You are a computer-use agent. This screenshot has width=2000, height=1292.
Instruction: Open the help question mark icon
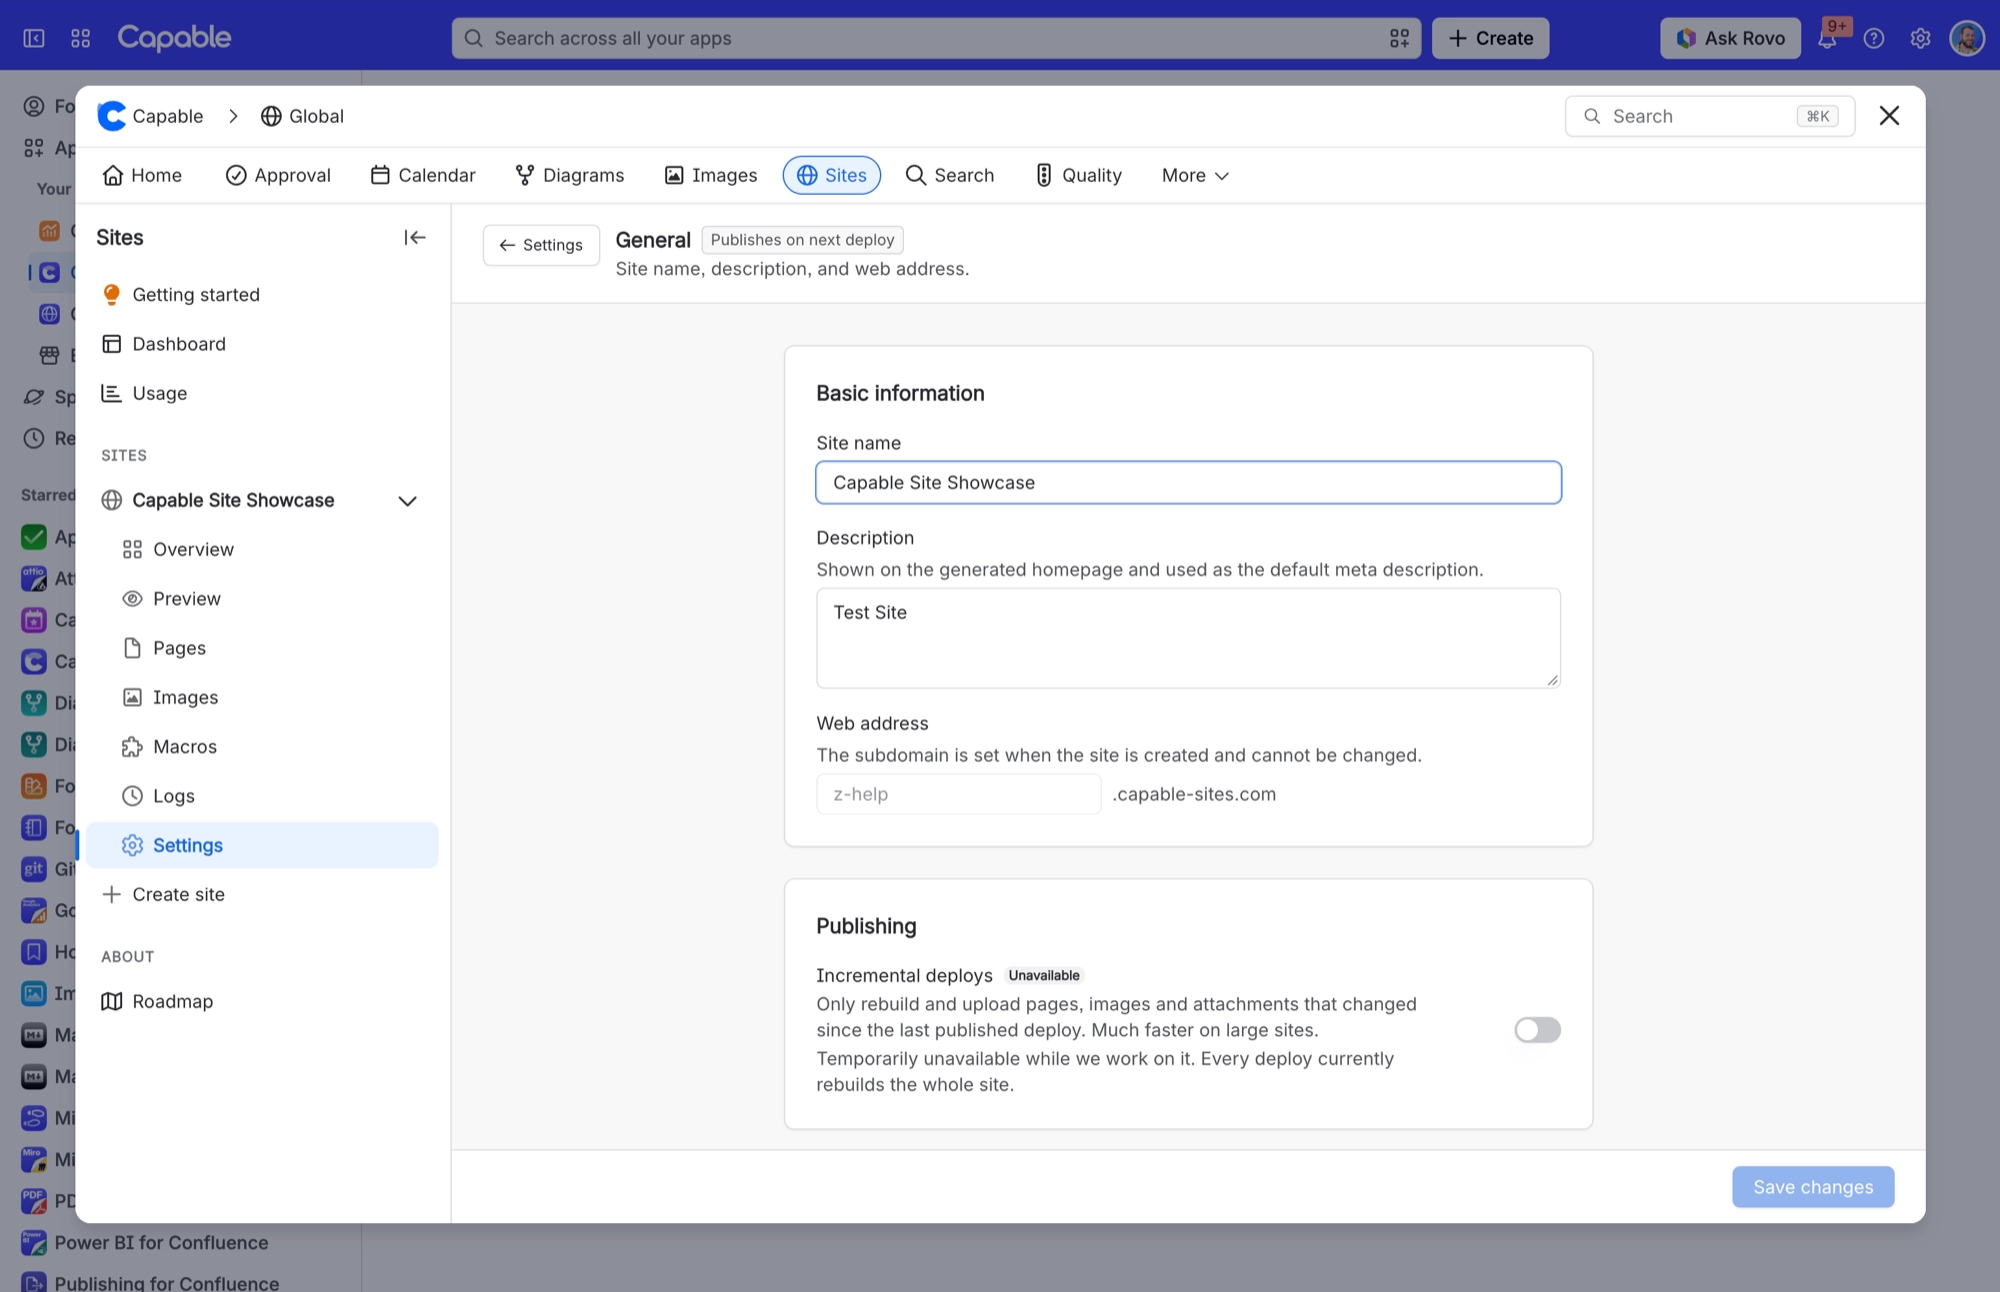pos(1874,38)
